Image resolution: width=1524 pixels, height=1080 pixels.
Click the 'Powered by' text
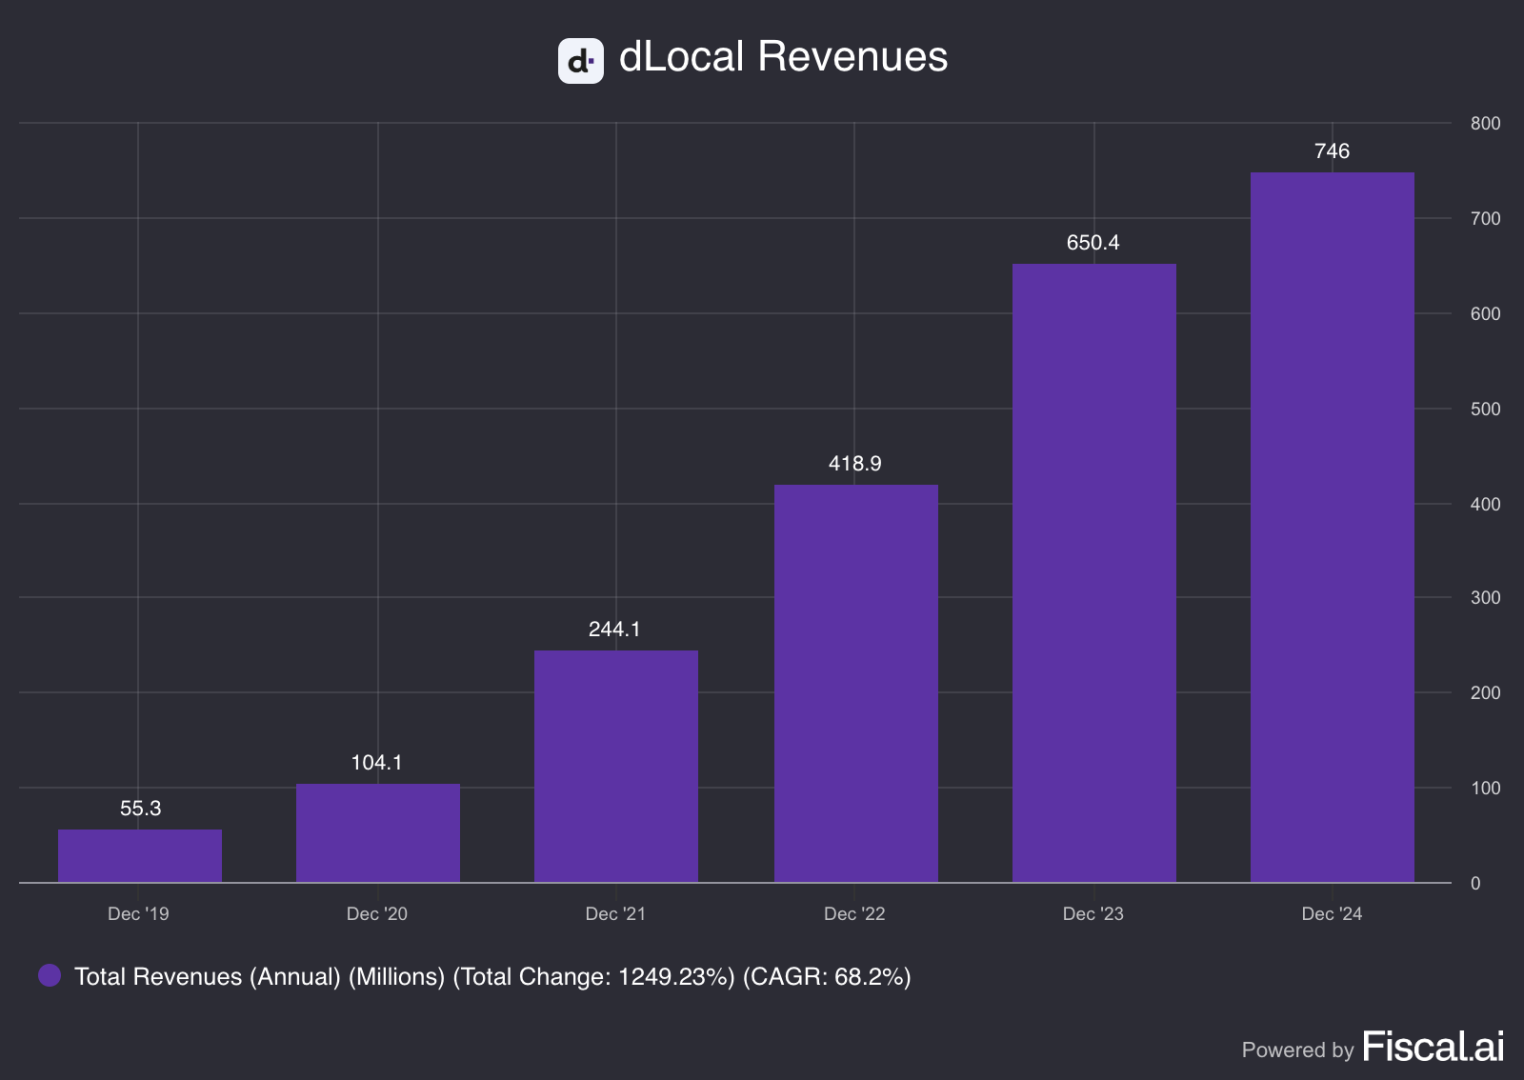pos(1297,1050)
